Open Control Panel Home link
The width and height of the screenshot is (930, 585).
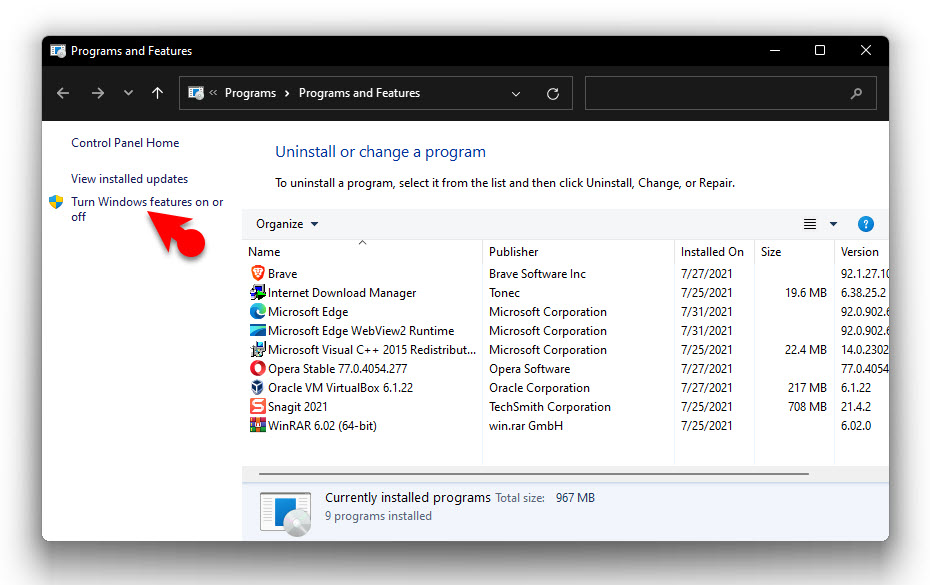125,143
